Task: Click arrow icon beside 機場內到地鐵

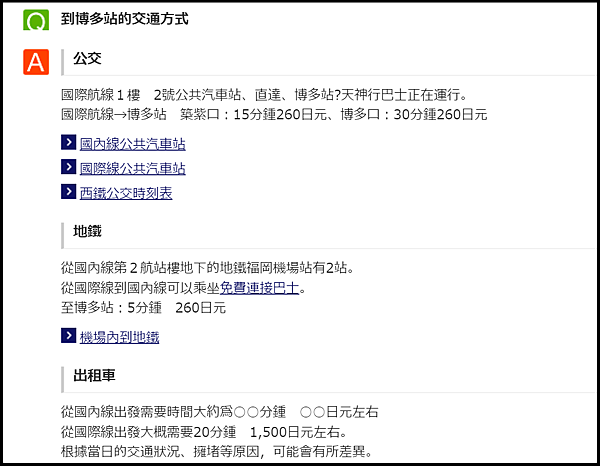Action: tap(68, 336)
